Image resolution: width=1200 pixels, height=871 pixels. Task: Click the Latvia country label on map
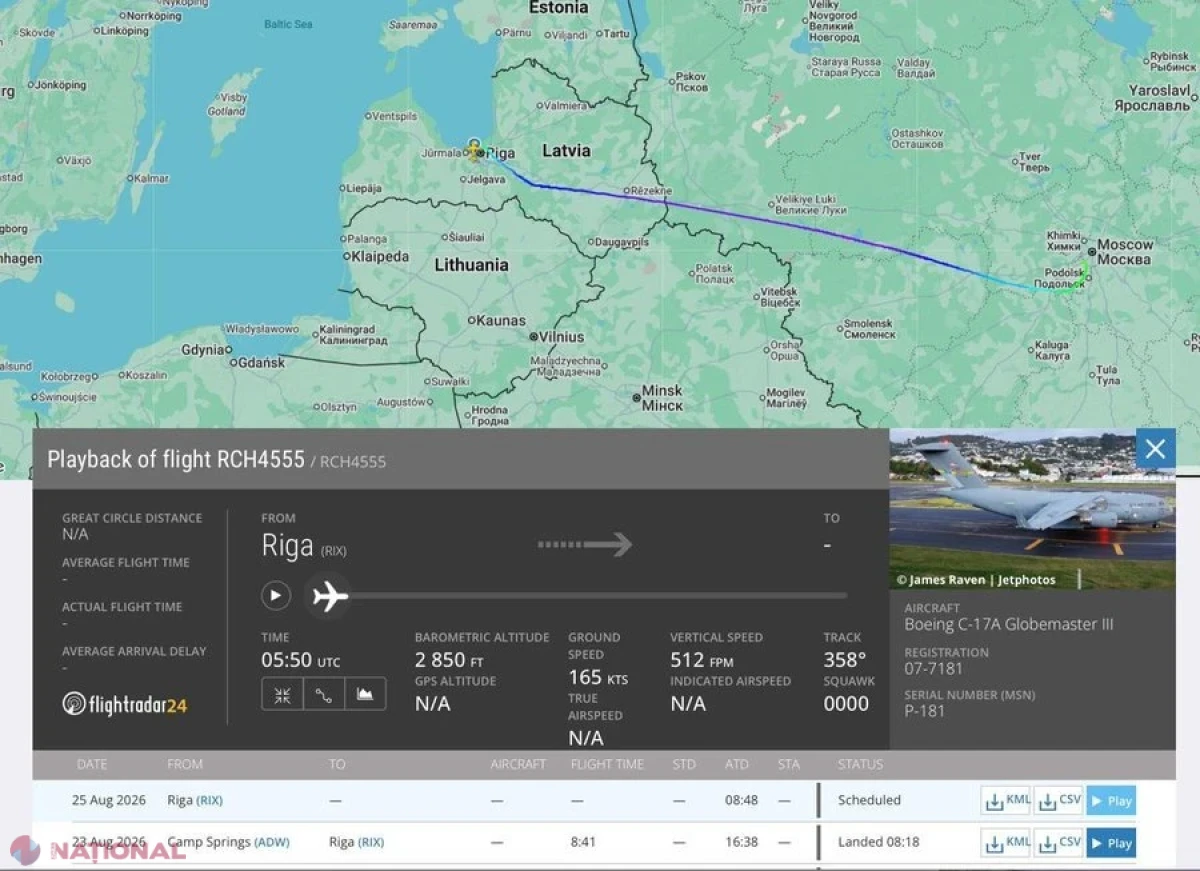(566, 151)
